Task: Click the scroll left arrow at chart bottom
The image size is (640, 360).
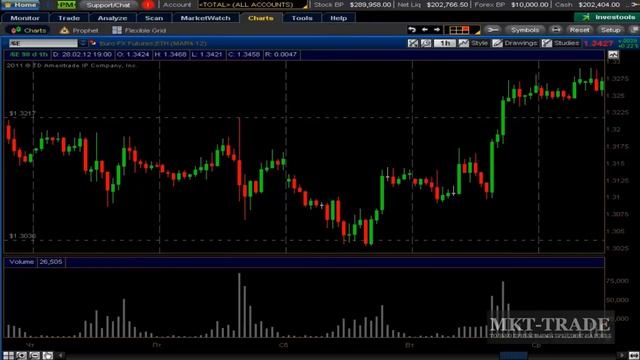Action: point(60,356)
